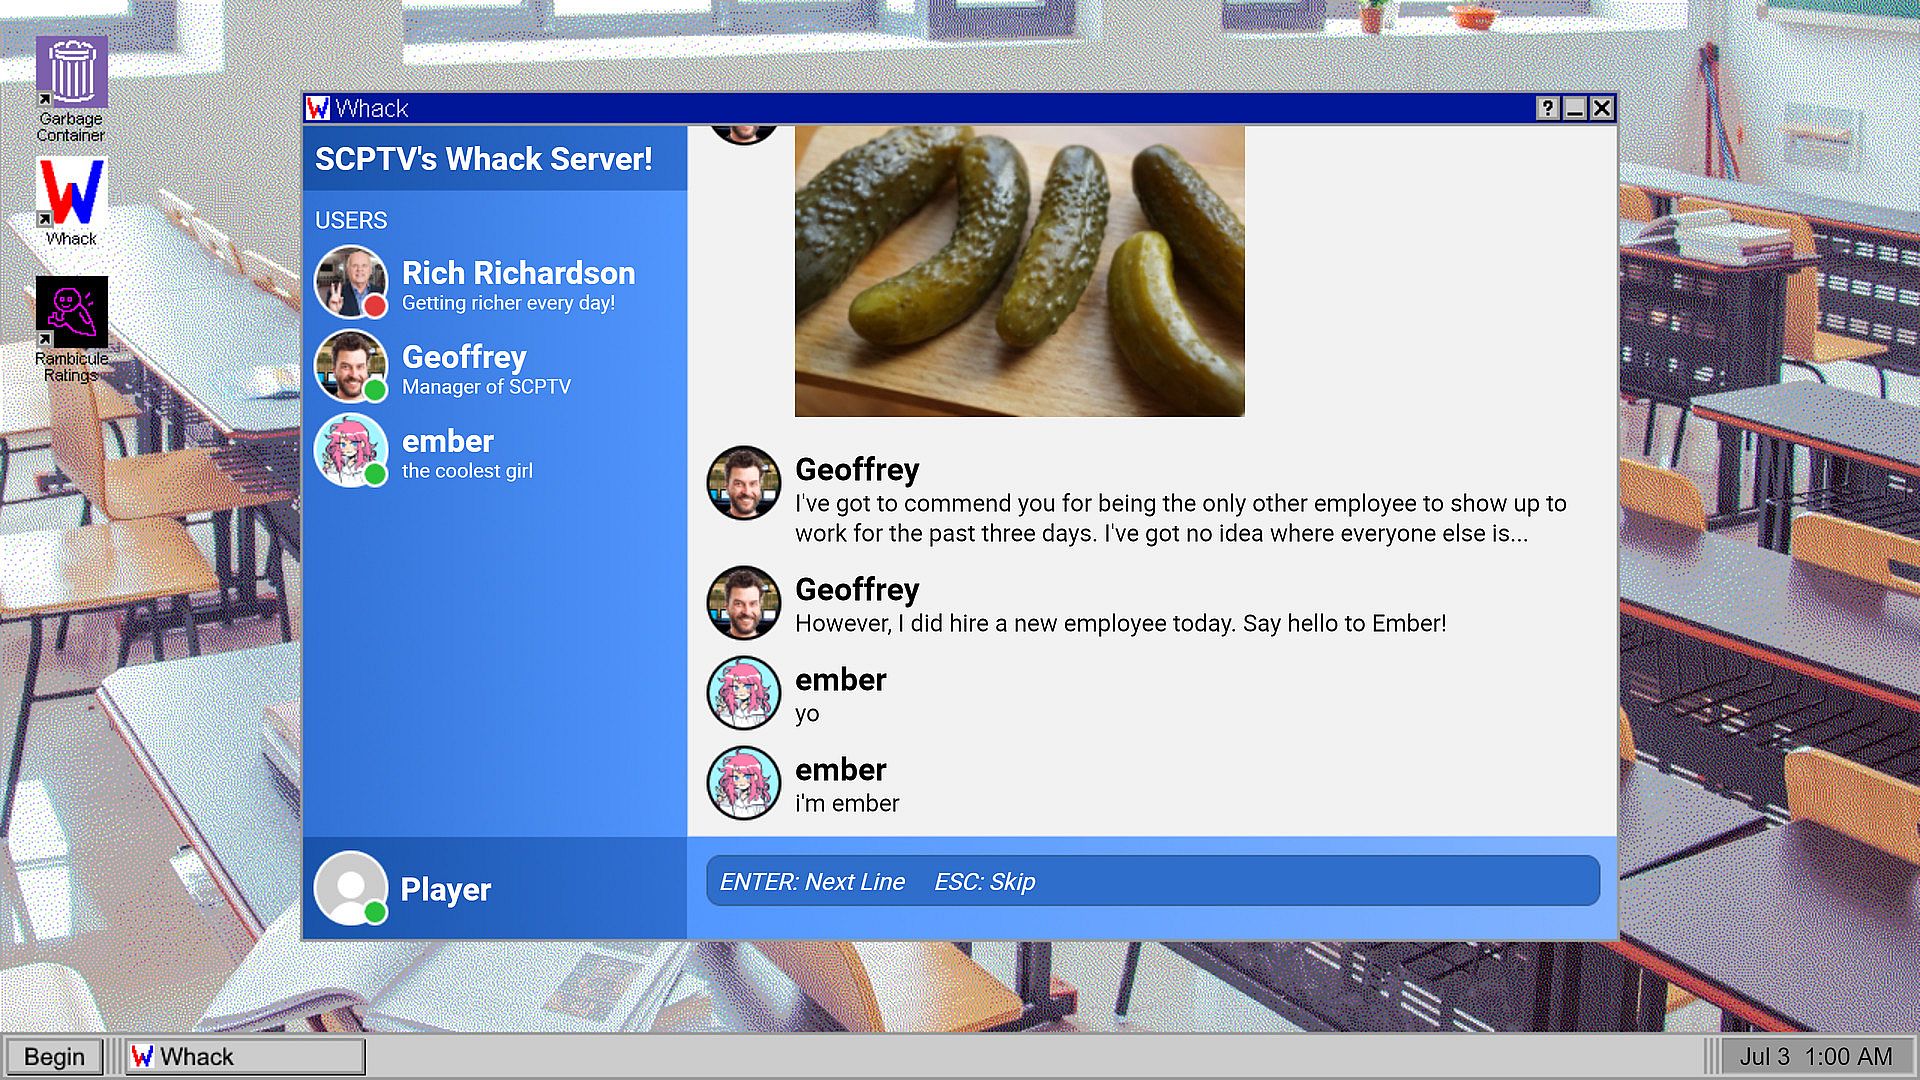Minimize the Whack window
This screenshot has height=1080, width=1920.
[x=1574, y=108]
